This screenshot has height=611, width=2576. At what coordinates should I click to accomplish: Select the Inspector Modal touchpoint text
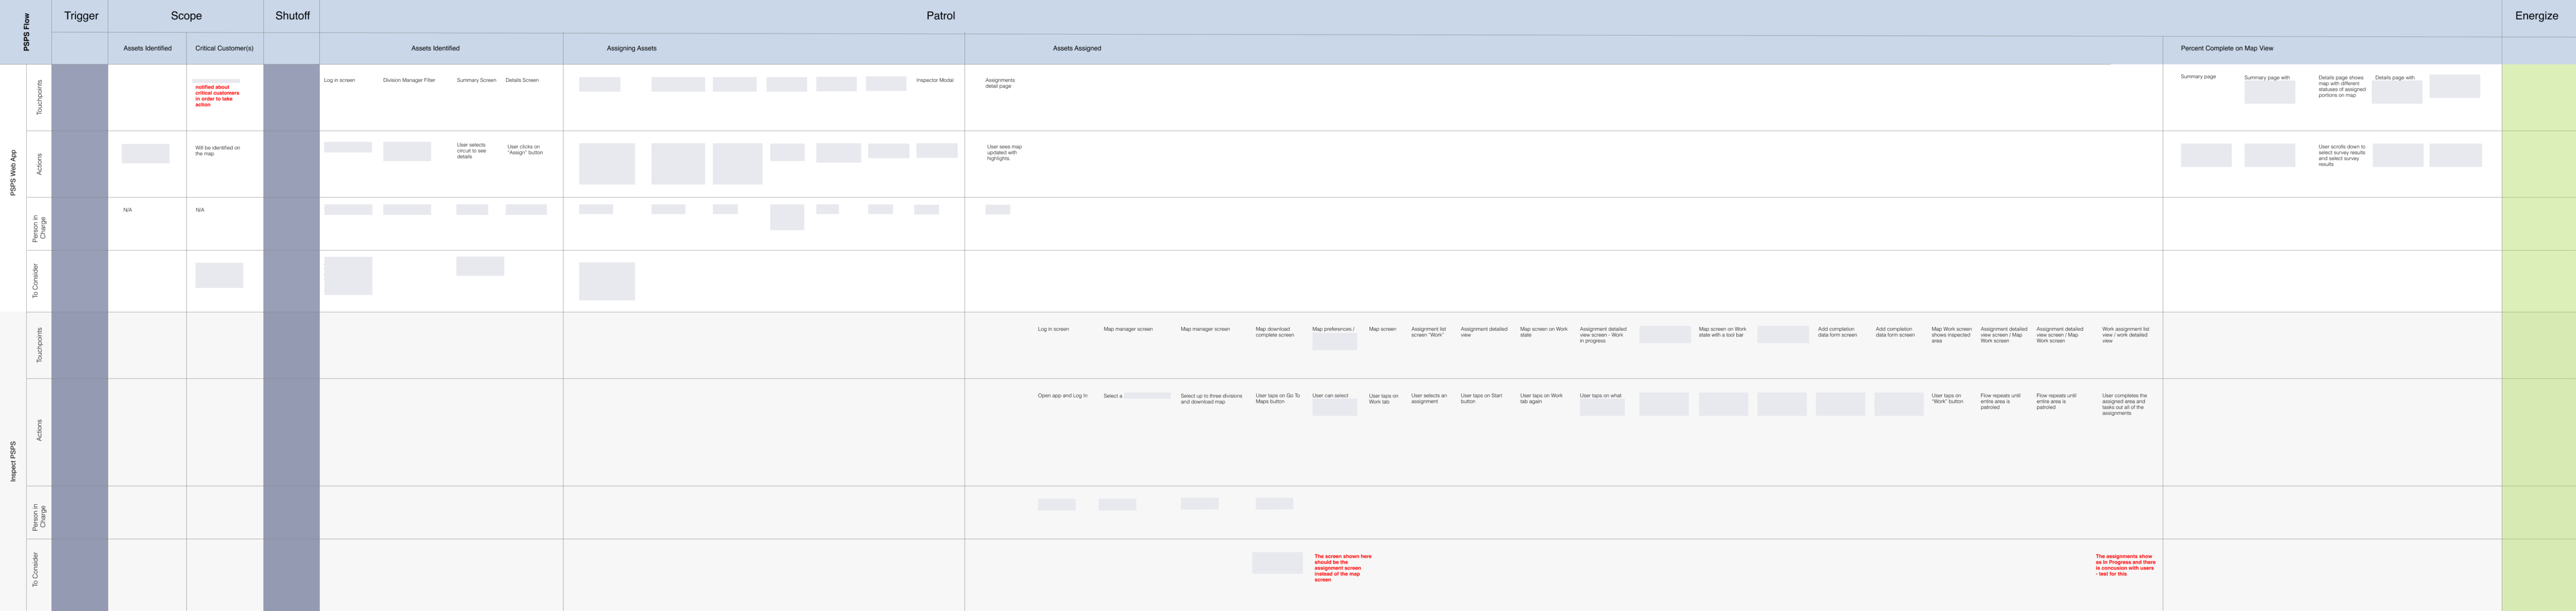934,80
